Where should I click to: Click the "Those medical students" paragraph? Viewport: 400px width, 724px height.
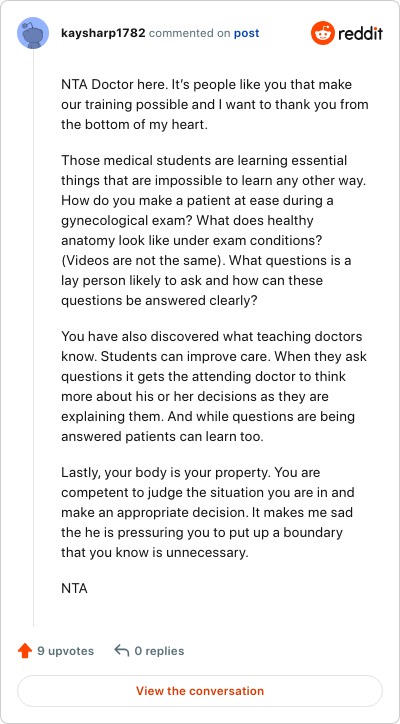click(x=213, y=230)
